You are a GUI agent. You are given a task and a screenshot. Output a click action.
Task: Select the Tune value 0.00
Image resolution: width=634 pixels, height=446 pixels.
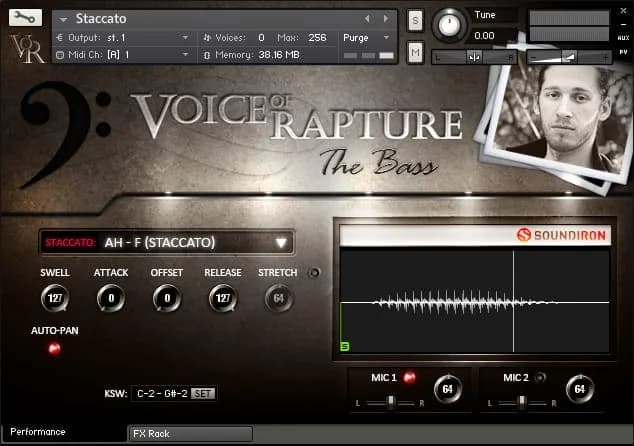point(484,36)
